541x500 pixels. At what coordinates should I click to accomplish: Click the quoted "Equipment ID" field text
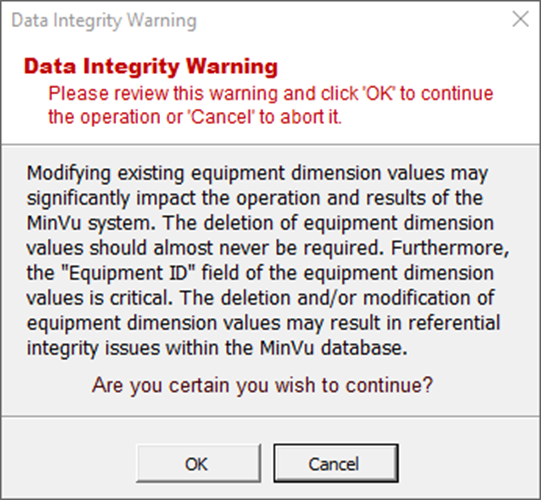(x=128, y=274)
